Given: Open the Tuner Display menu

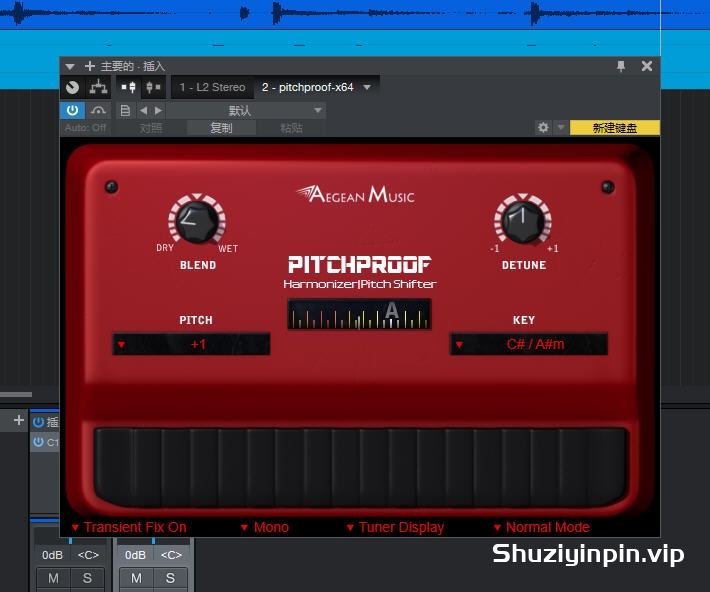Looking at the screenshot, I should coord(396,527).
